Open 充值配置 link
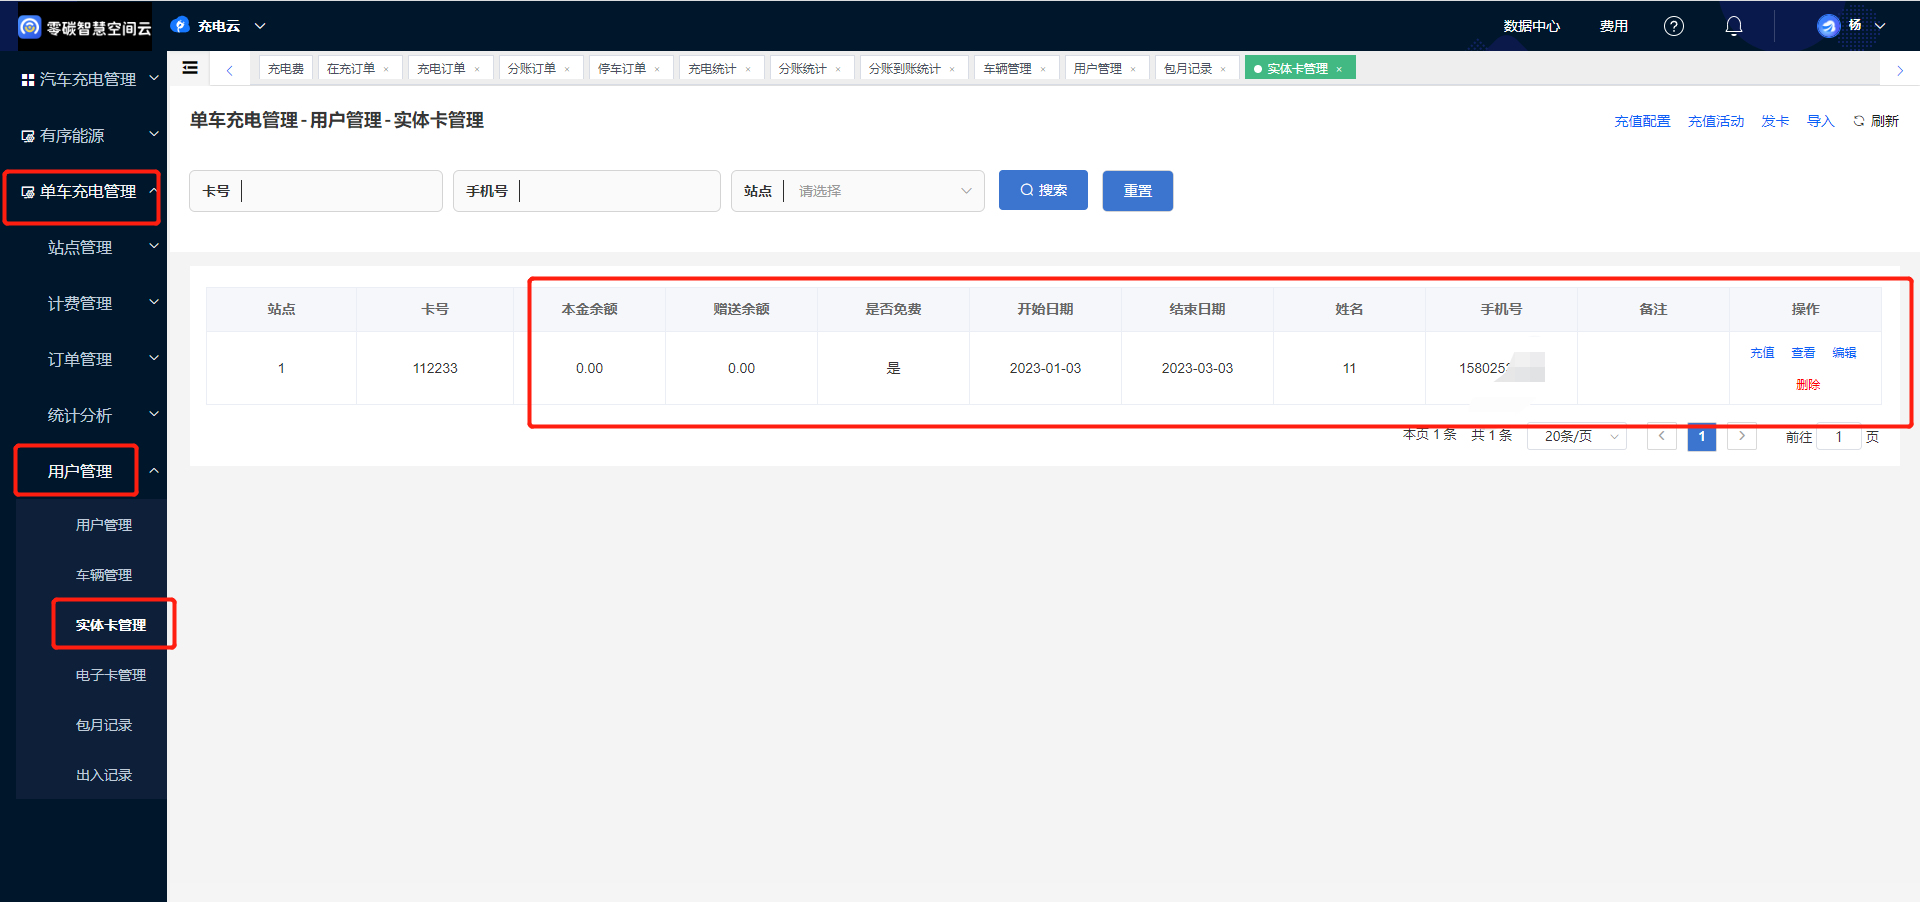This screenshot has height=902, width=1920. tap(1642, 121)
